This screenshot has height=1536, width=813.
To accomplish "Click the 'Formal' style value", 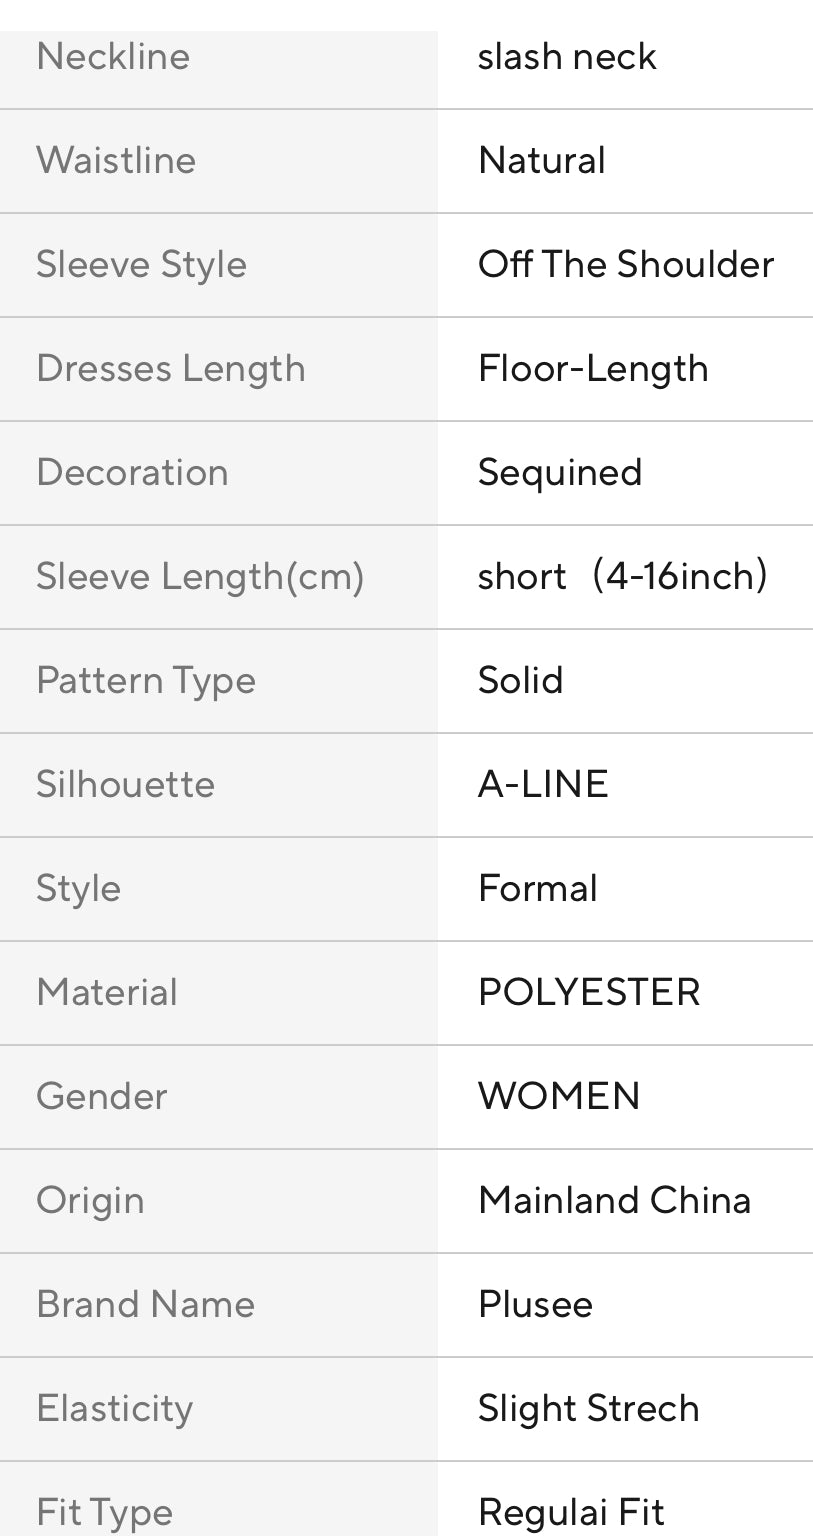I will [x=538, y=889].
